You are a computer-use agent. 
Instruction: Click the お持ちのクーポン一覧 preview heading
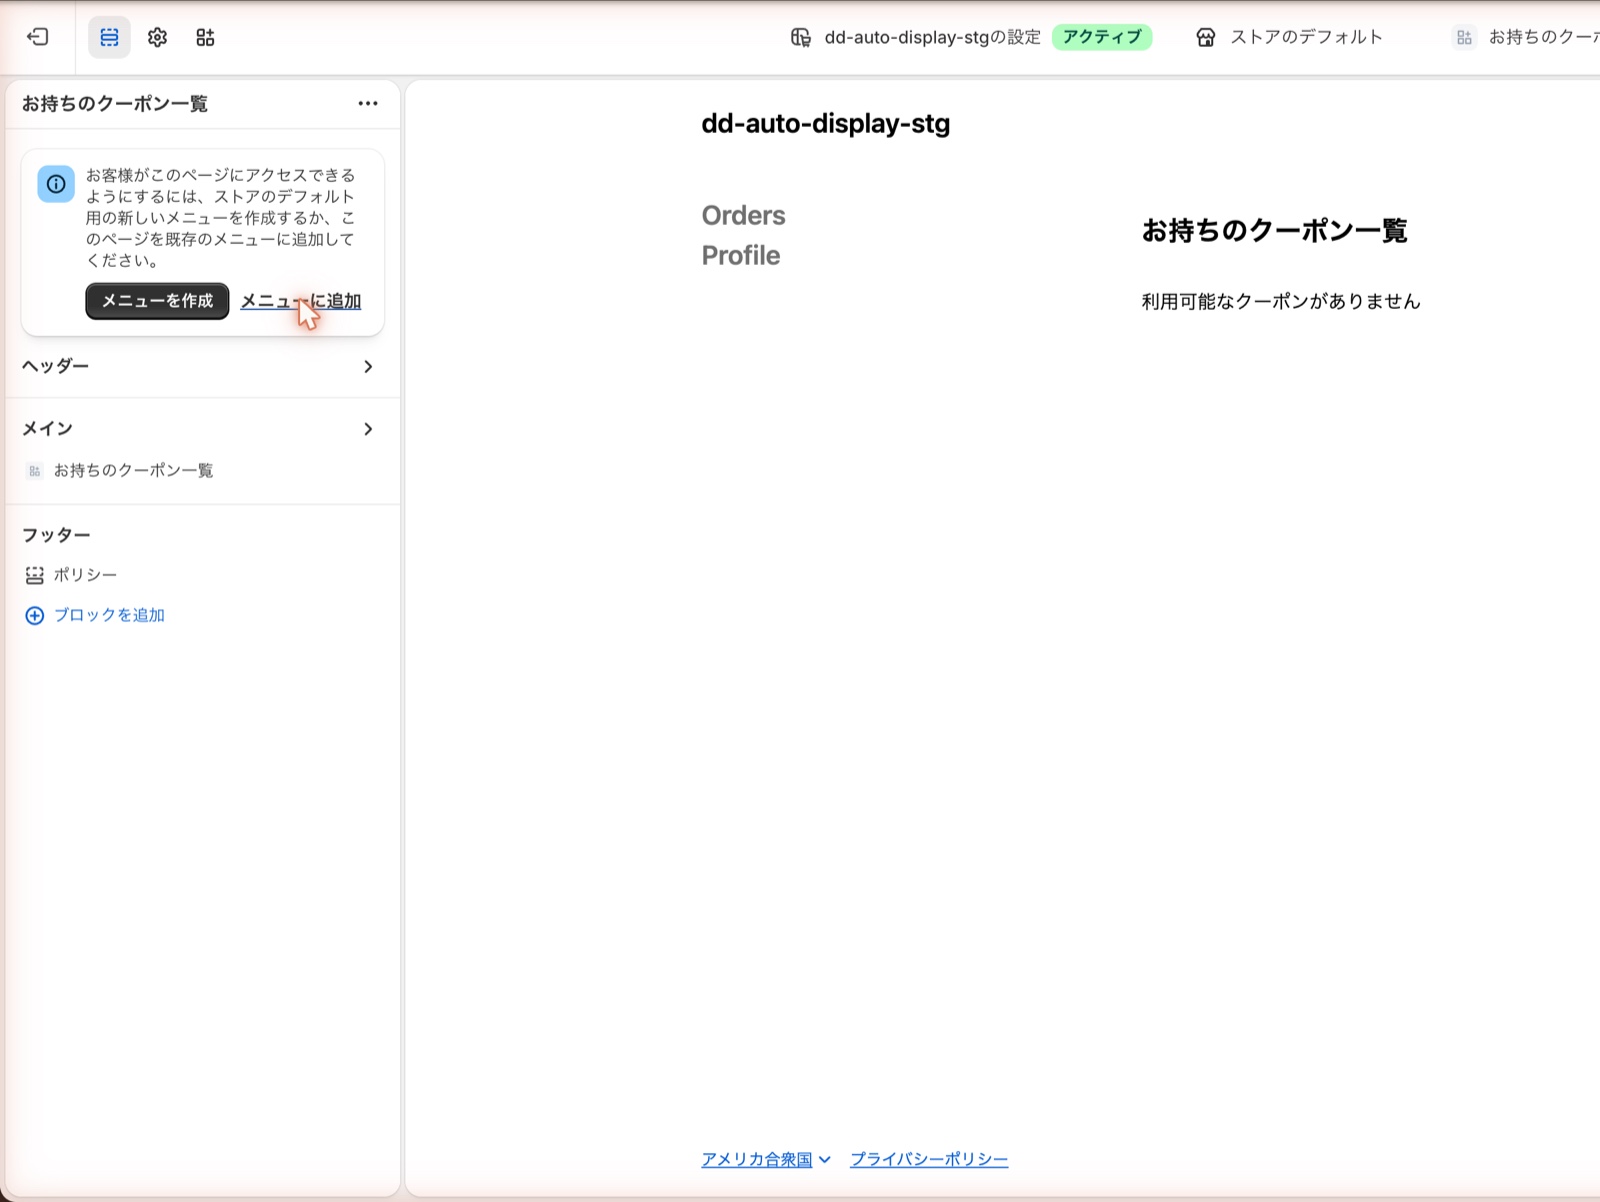(1275, 231)
